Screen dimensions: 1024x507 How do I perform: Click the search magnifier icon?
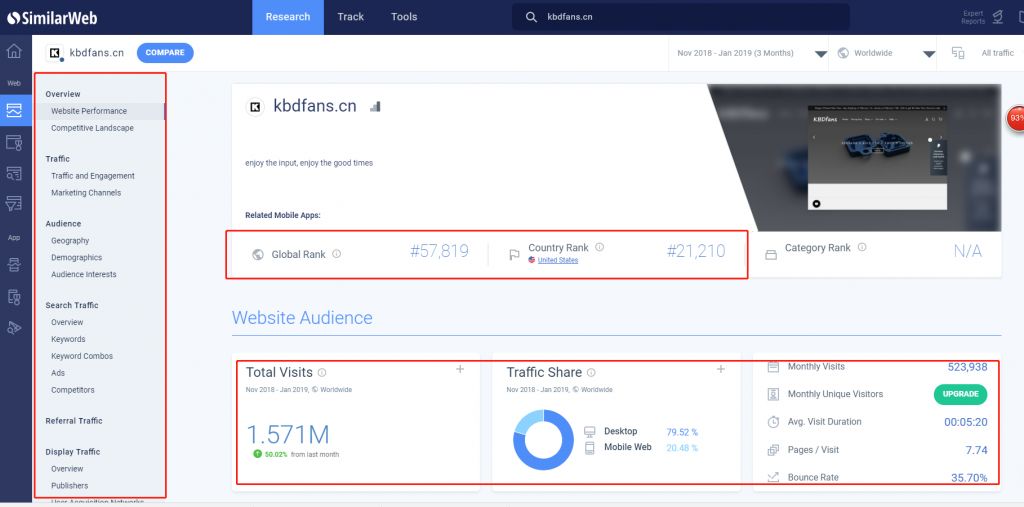tap(531, 17)
